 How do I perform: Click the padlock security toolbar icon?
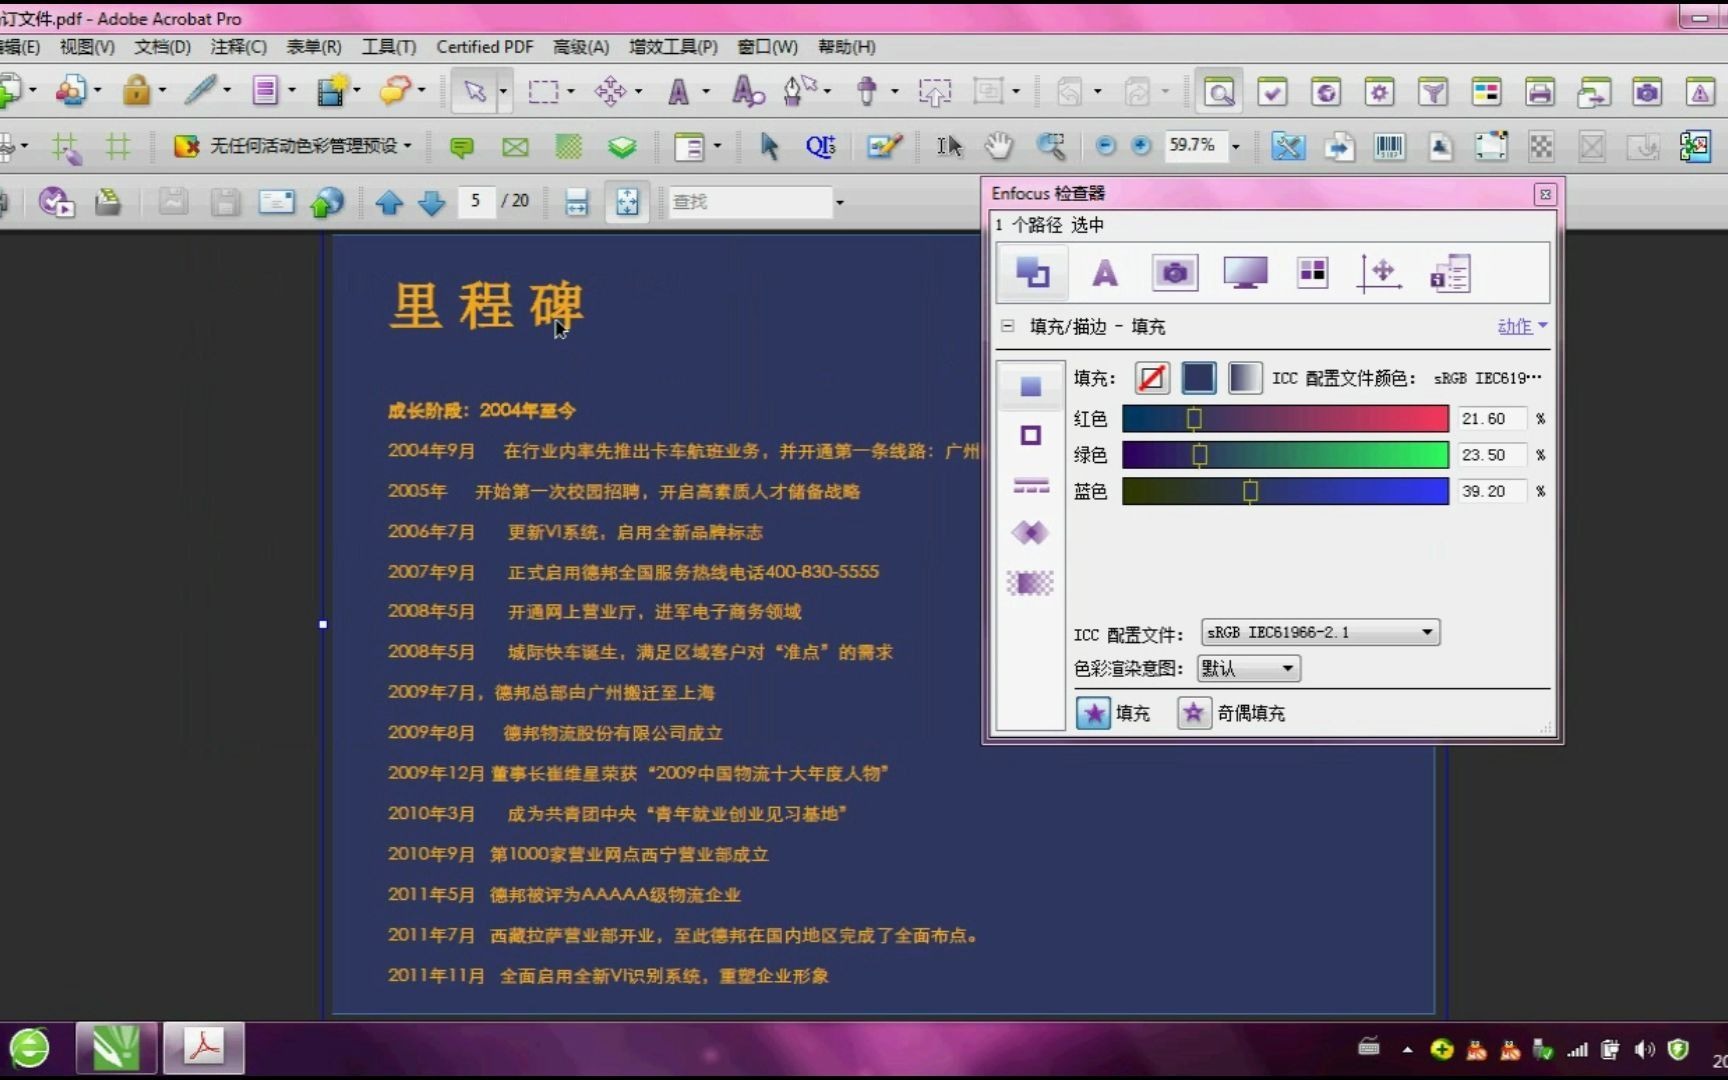[136, 91]
